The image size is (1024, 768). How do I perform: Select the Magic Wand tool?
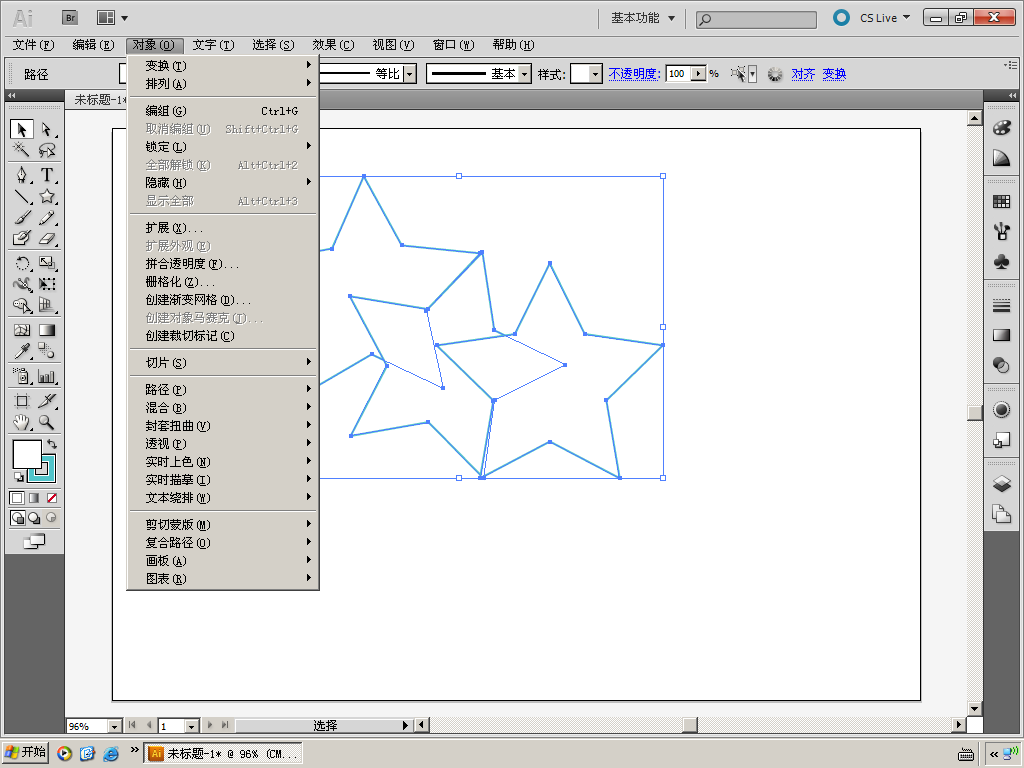[22, 151]
